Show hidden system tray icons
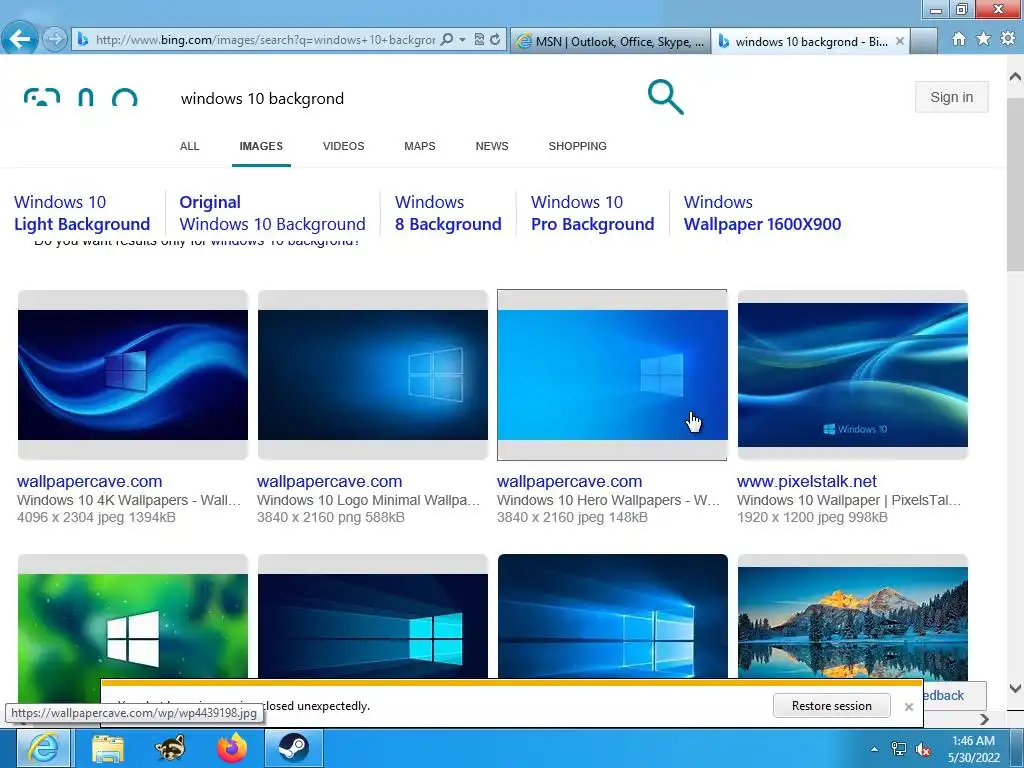This screenshot has height=768, width=1024. point(874,749)
